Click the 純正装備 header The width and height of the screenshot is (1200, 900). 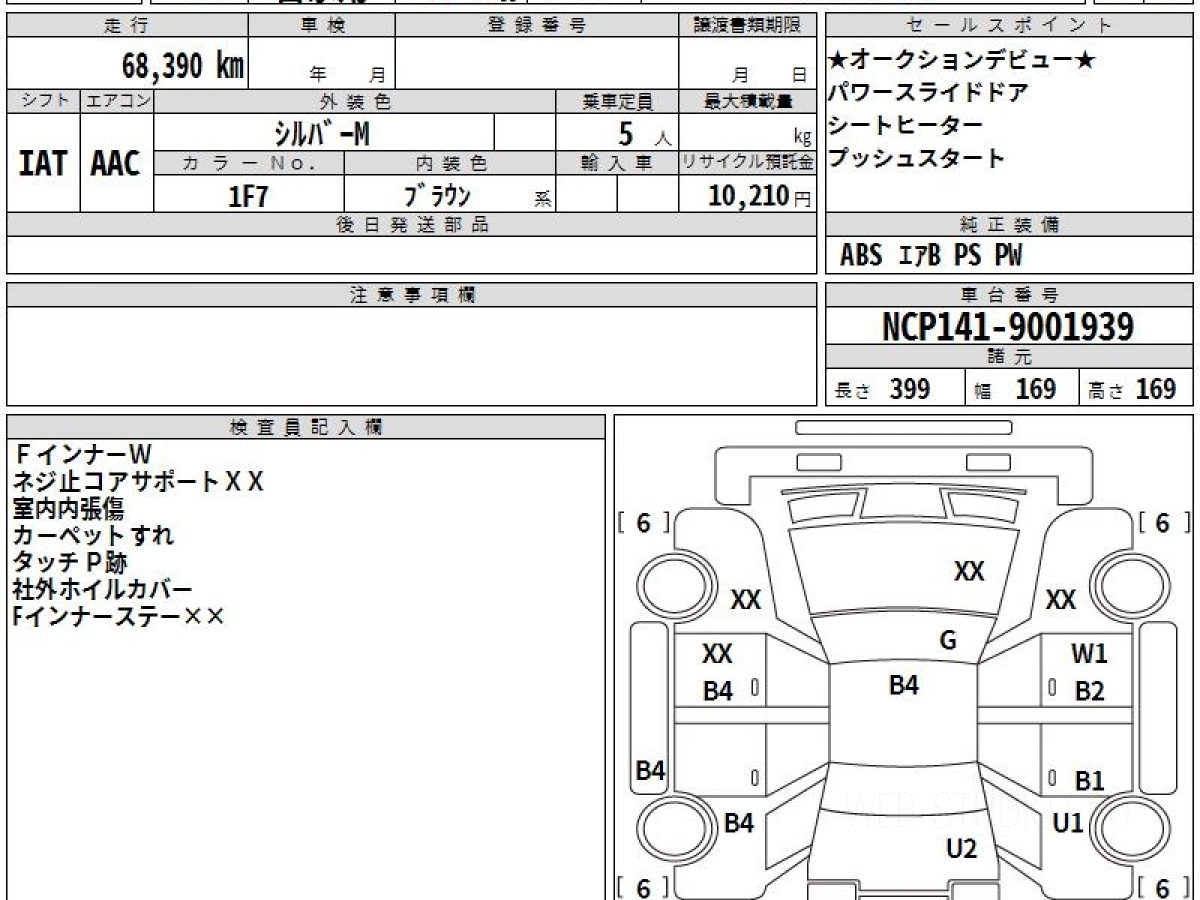click(x=1010, y=225)
